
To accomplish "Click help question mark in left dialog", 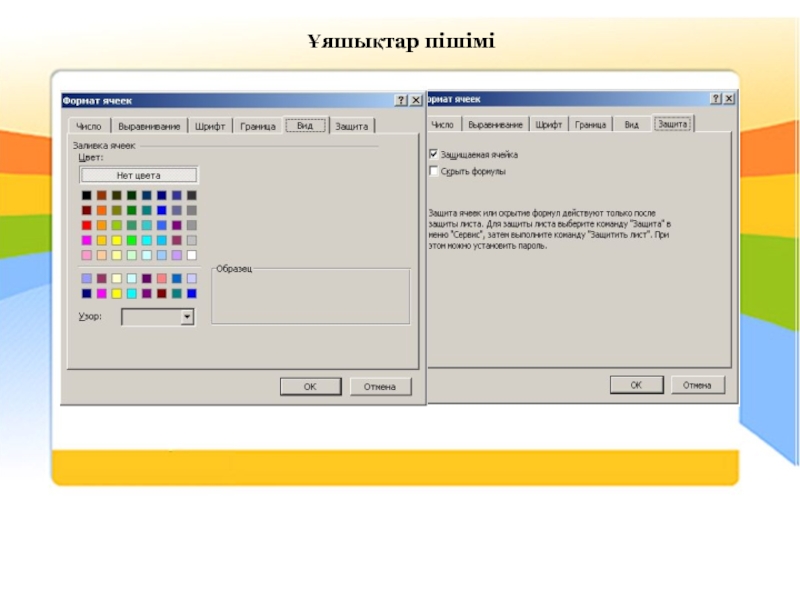I will click(402, 100).
